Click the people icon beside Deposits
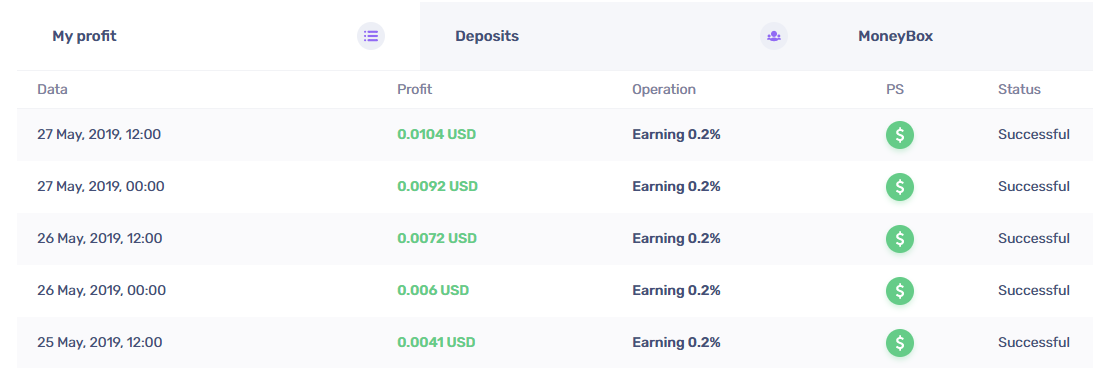Screen dimensions: 1093x368 [x=774, y=36]
